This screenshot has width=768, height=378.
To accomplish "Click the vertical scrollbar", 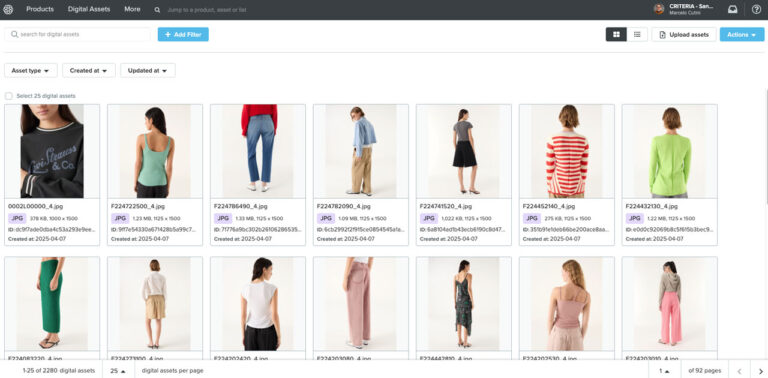I will point(766,147).
